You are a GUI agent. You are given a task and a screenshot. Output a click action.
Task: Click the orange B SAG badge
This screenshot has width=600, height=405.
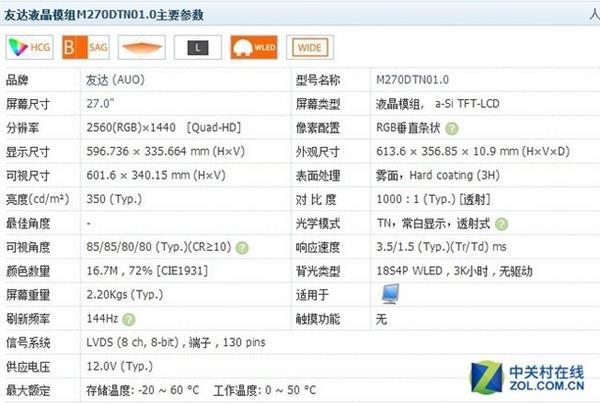(x=85, y=46)
